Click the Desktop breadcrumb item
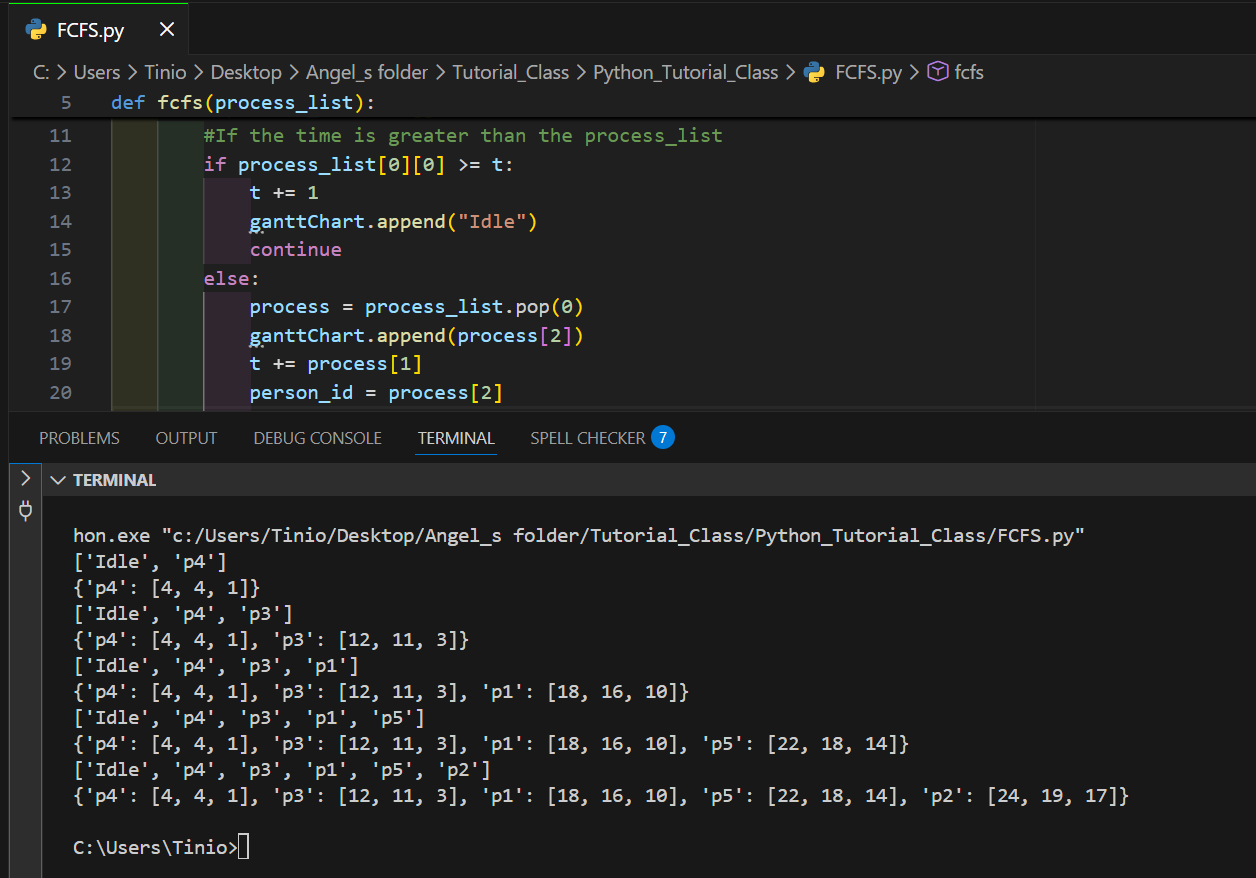1256x878 pixels. pos(246,71)
